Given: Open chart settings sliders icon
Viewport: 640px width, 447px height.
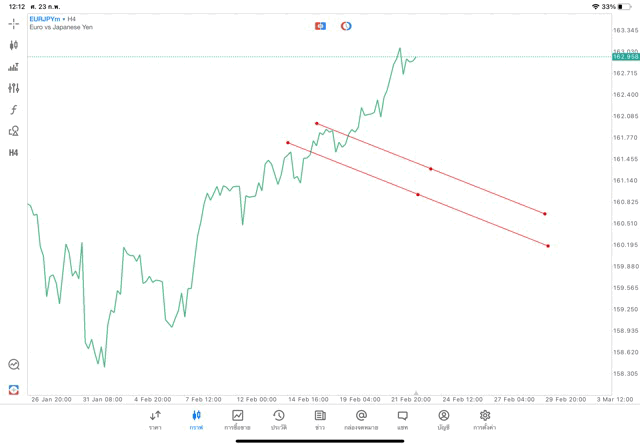Looking at the screenshot, I should [14, 88].
